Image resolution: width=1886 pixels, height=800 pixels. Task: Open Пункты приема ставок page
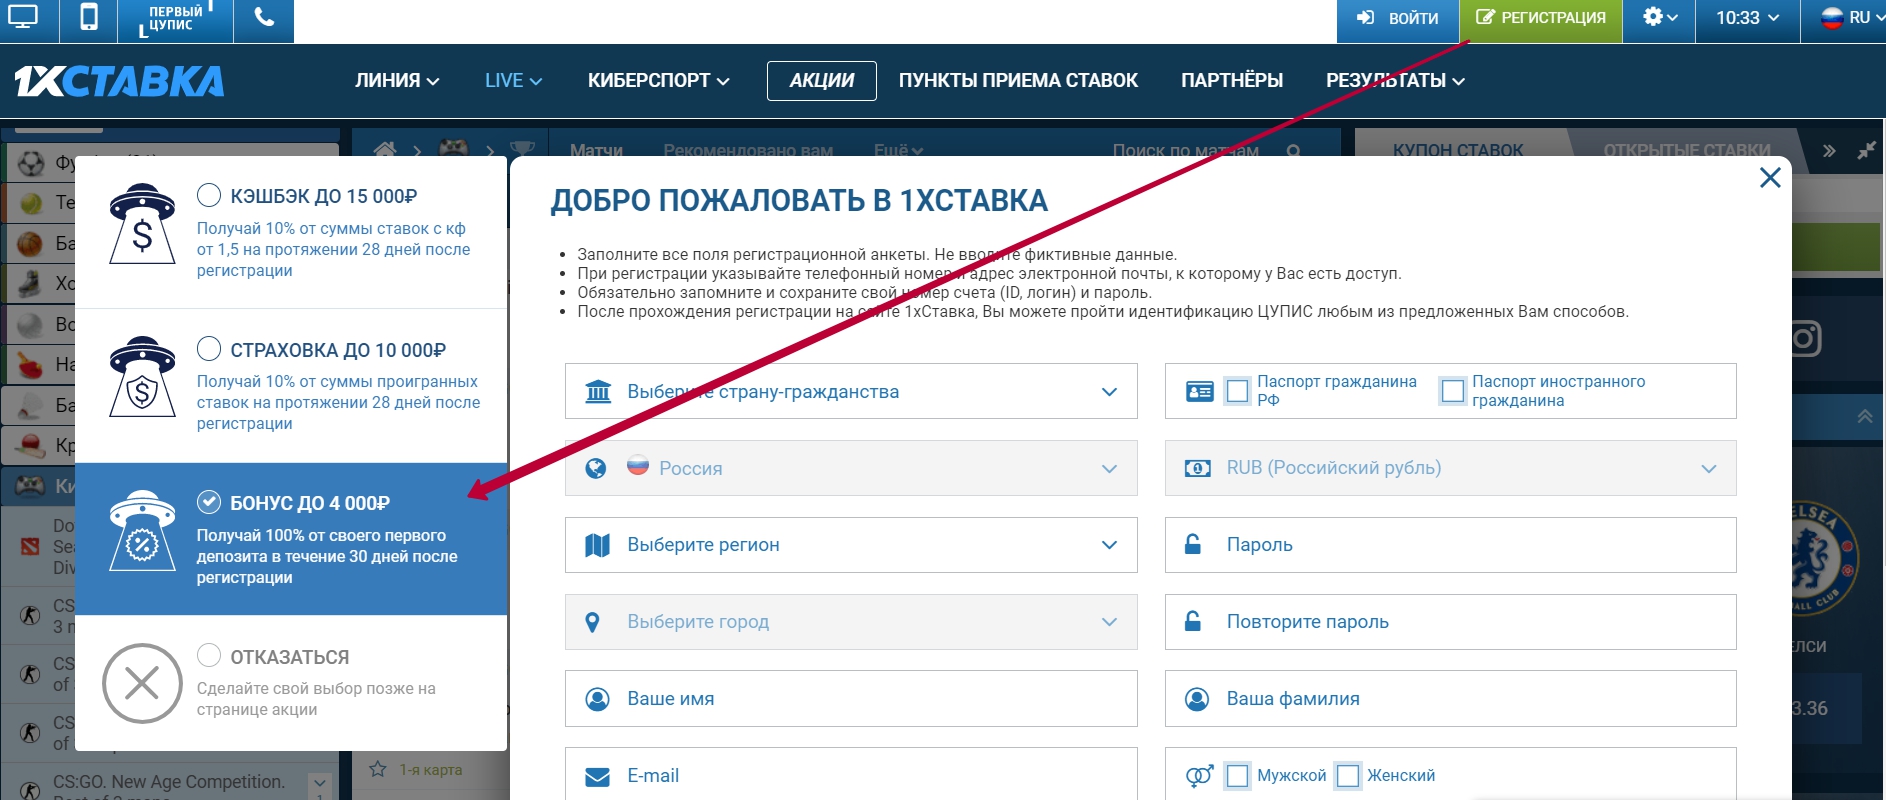coord(1018,81)
